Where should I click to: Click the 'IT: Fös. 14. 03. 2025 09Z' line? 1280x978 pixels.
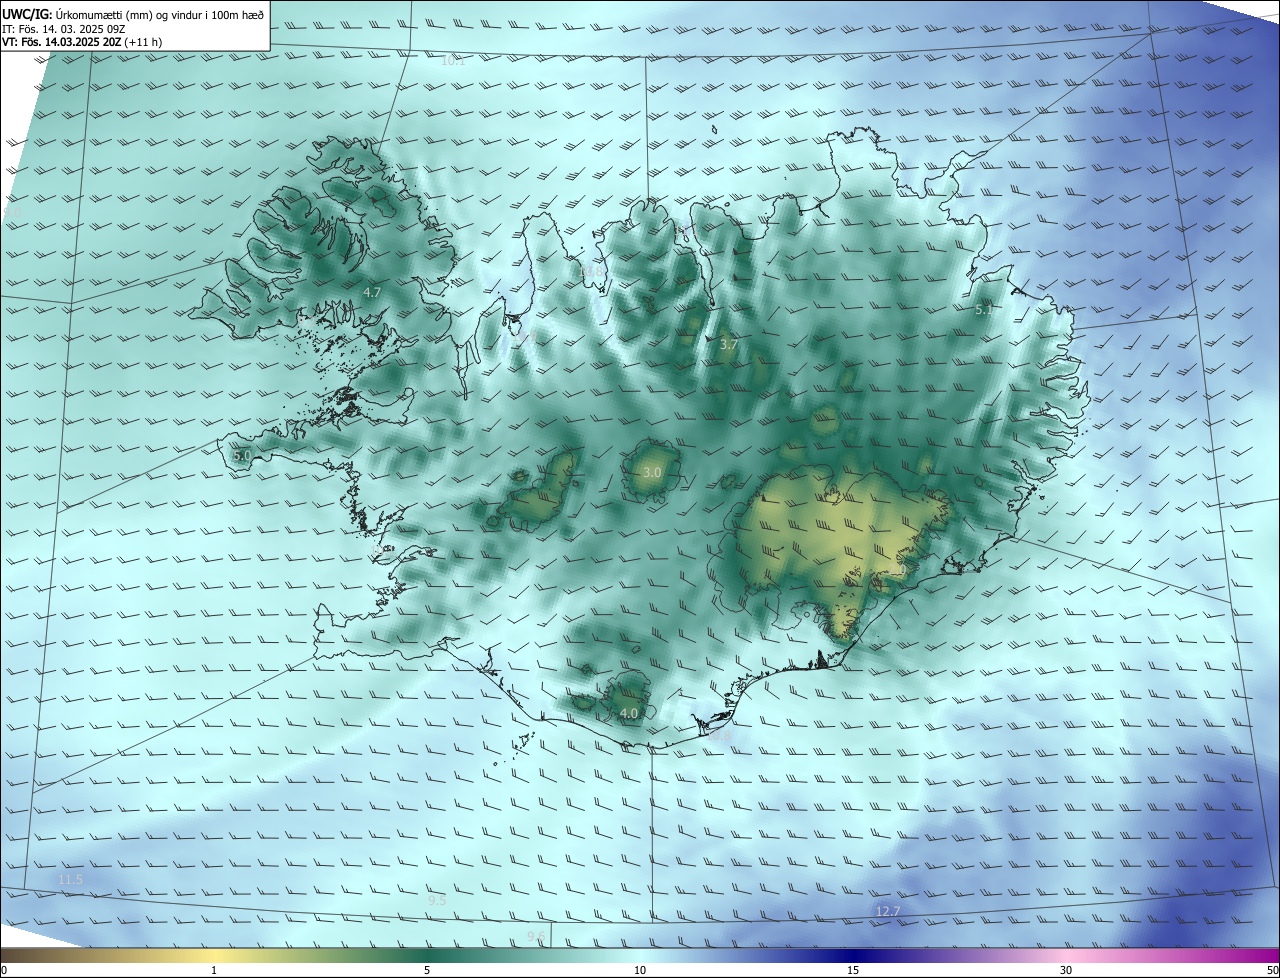64,29
